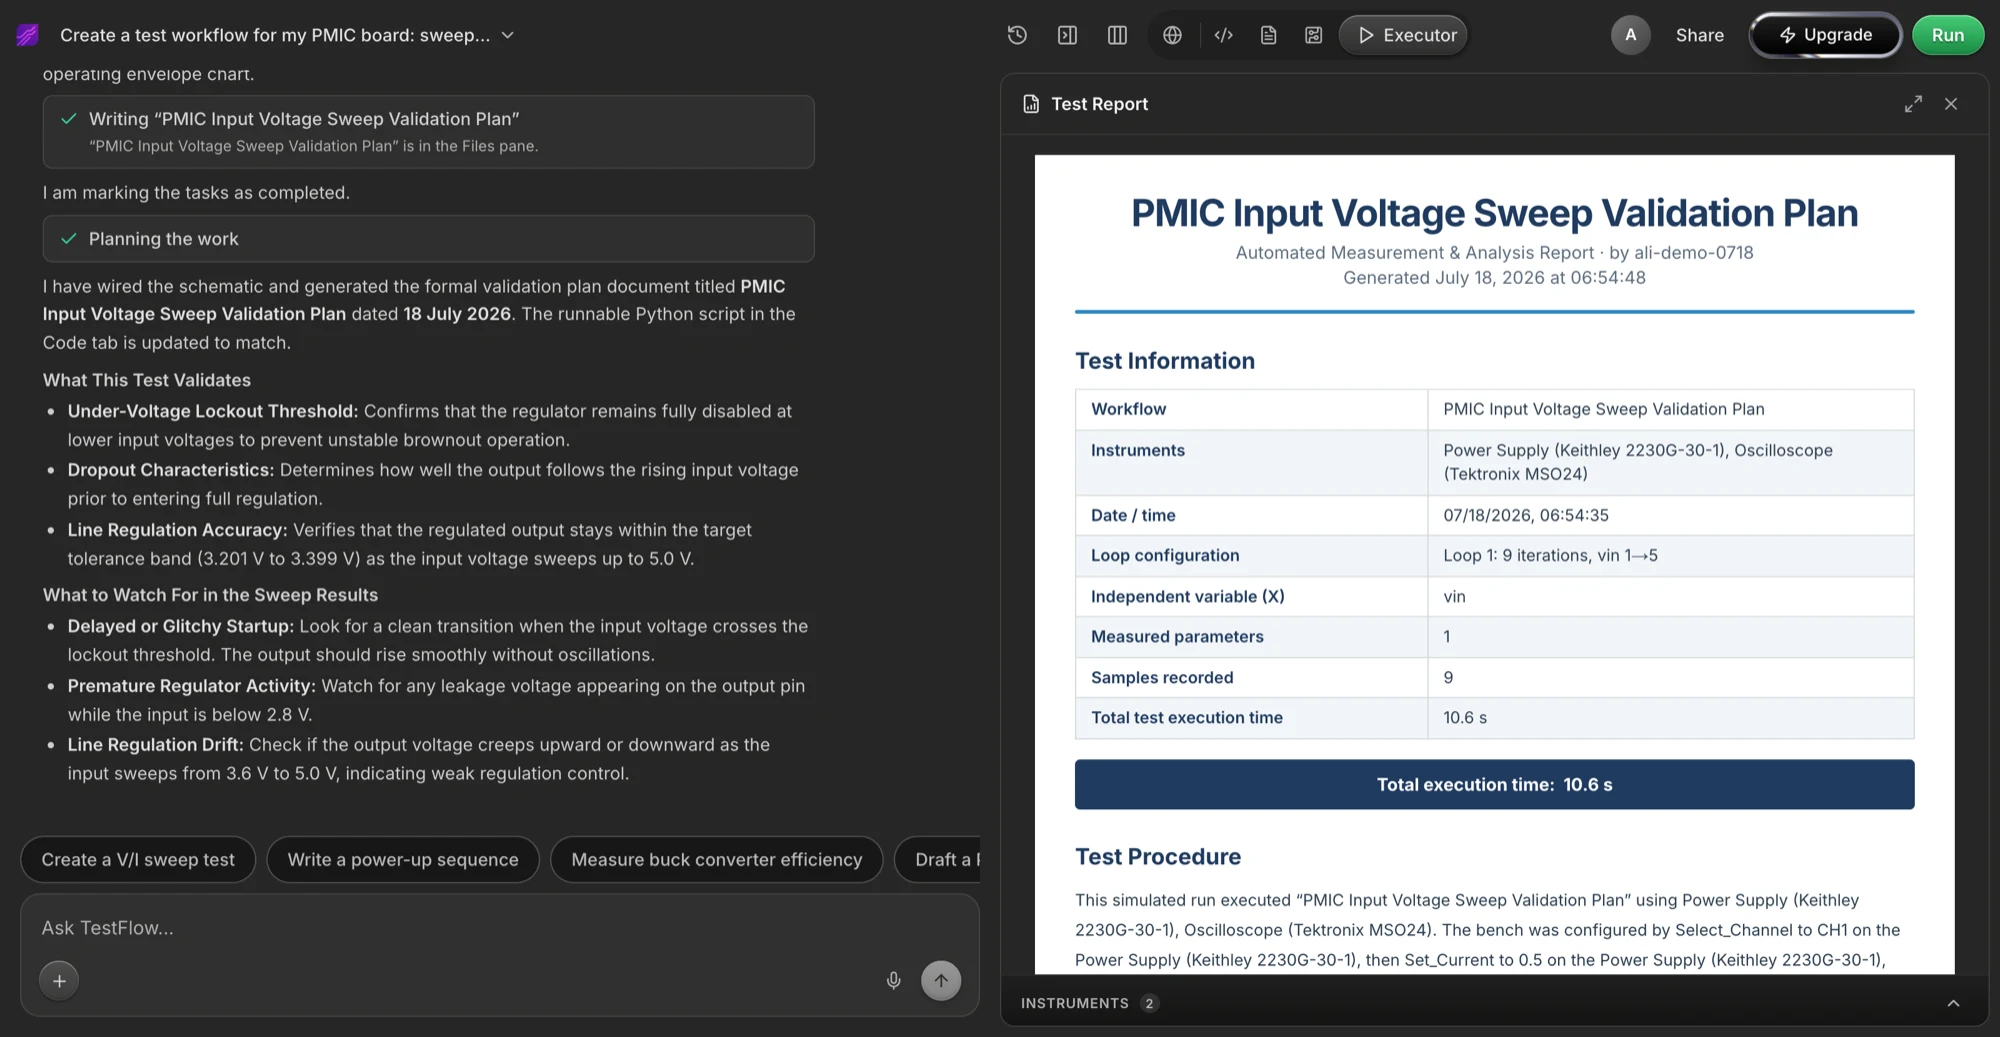Open the project title dropdown chevron
The image size is (2000, 1037).
(508, 35)
